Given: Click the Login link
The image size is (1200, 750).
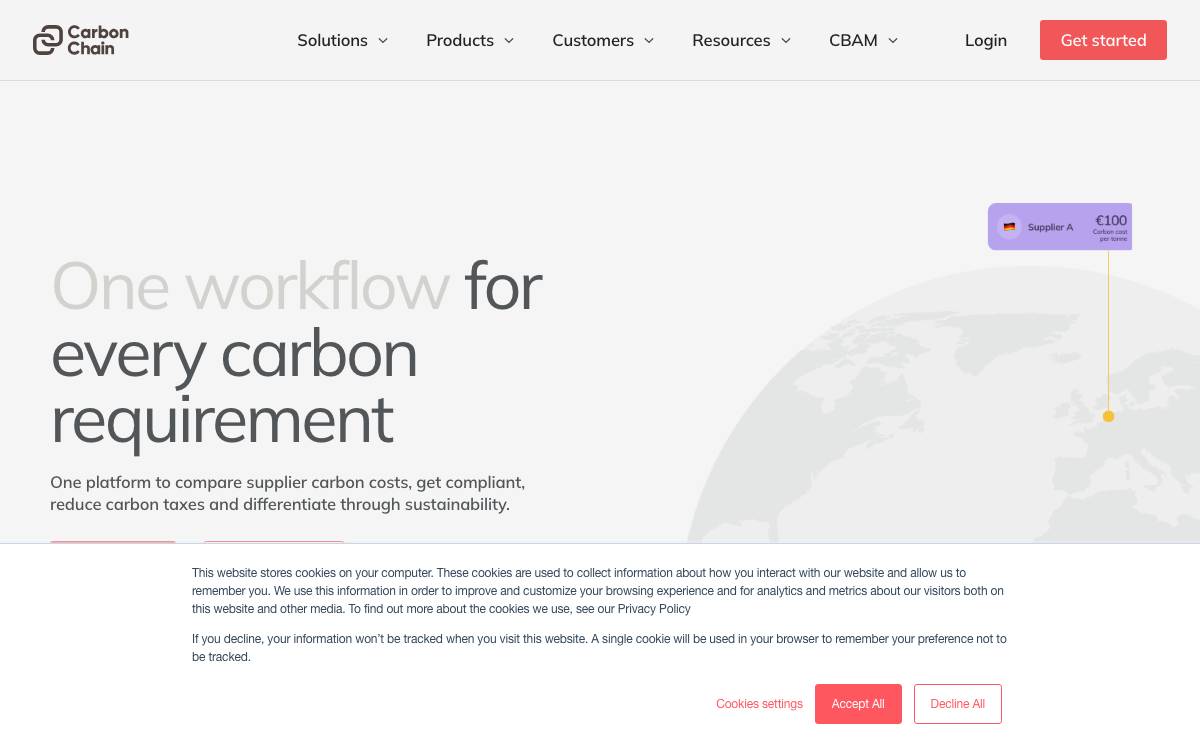Looking at the screenshot, I should (986, 40).
